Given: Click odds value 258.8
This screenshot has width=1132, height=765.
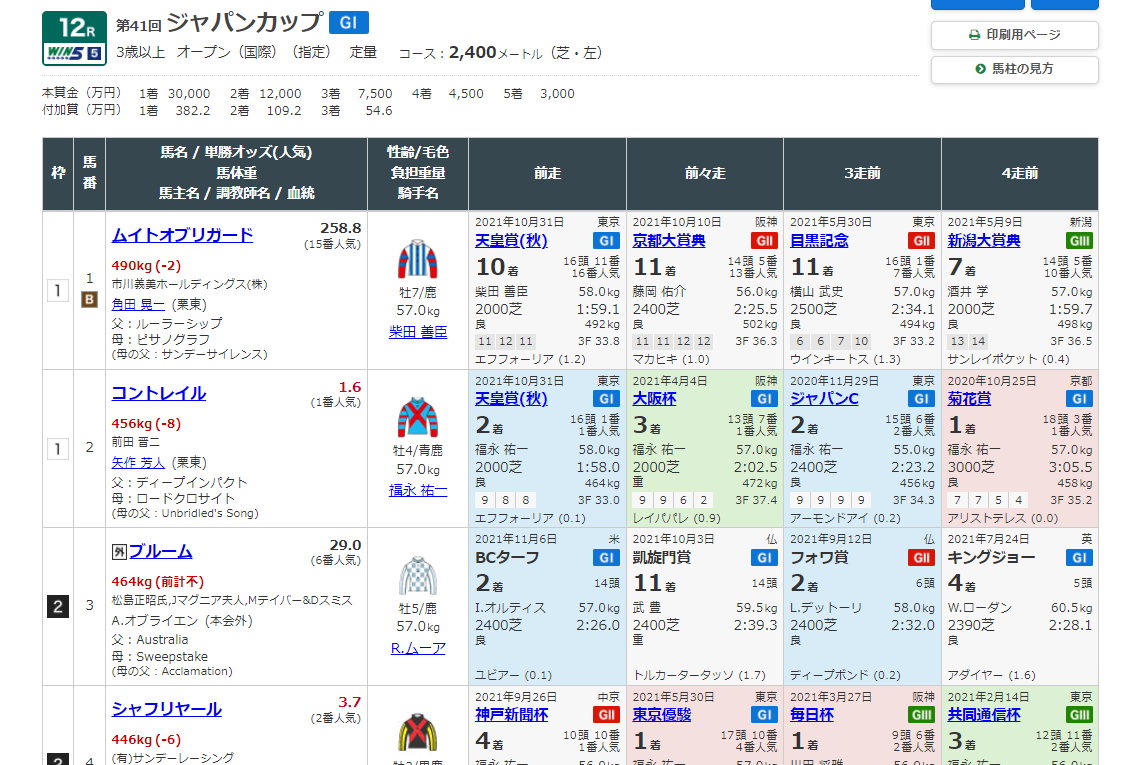Looking at the screenshot, I should (x=341, y=228).
